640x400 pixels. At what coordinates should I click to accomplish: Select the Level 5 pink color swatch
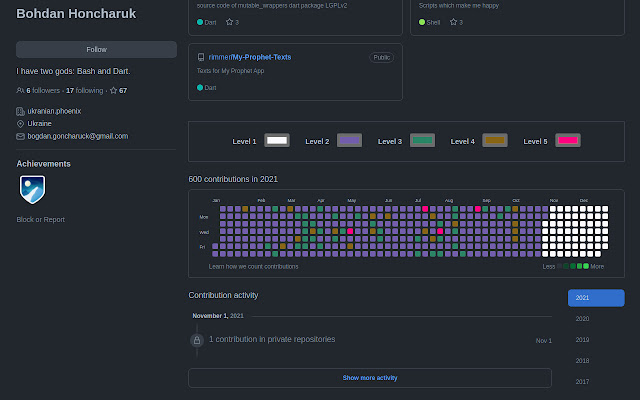point(568,141)
